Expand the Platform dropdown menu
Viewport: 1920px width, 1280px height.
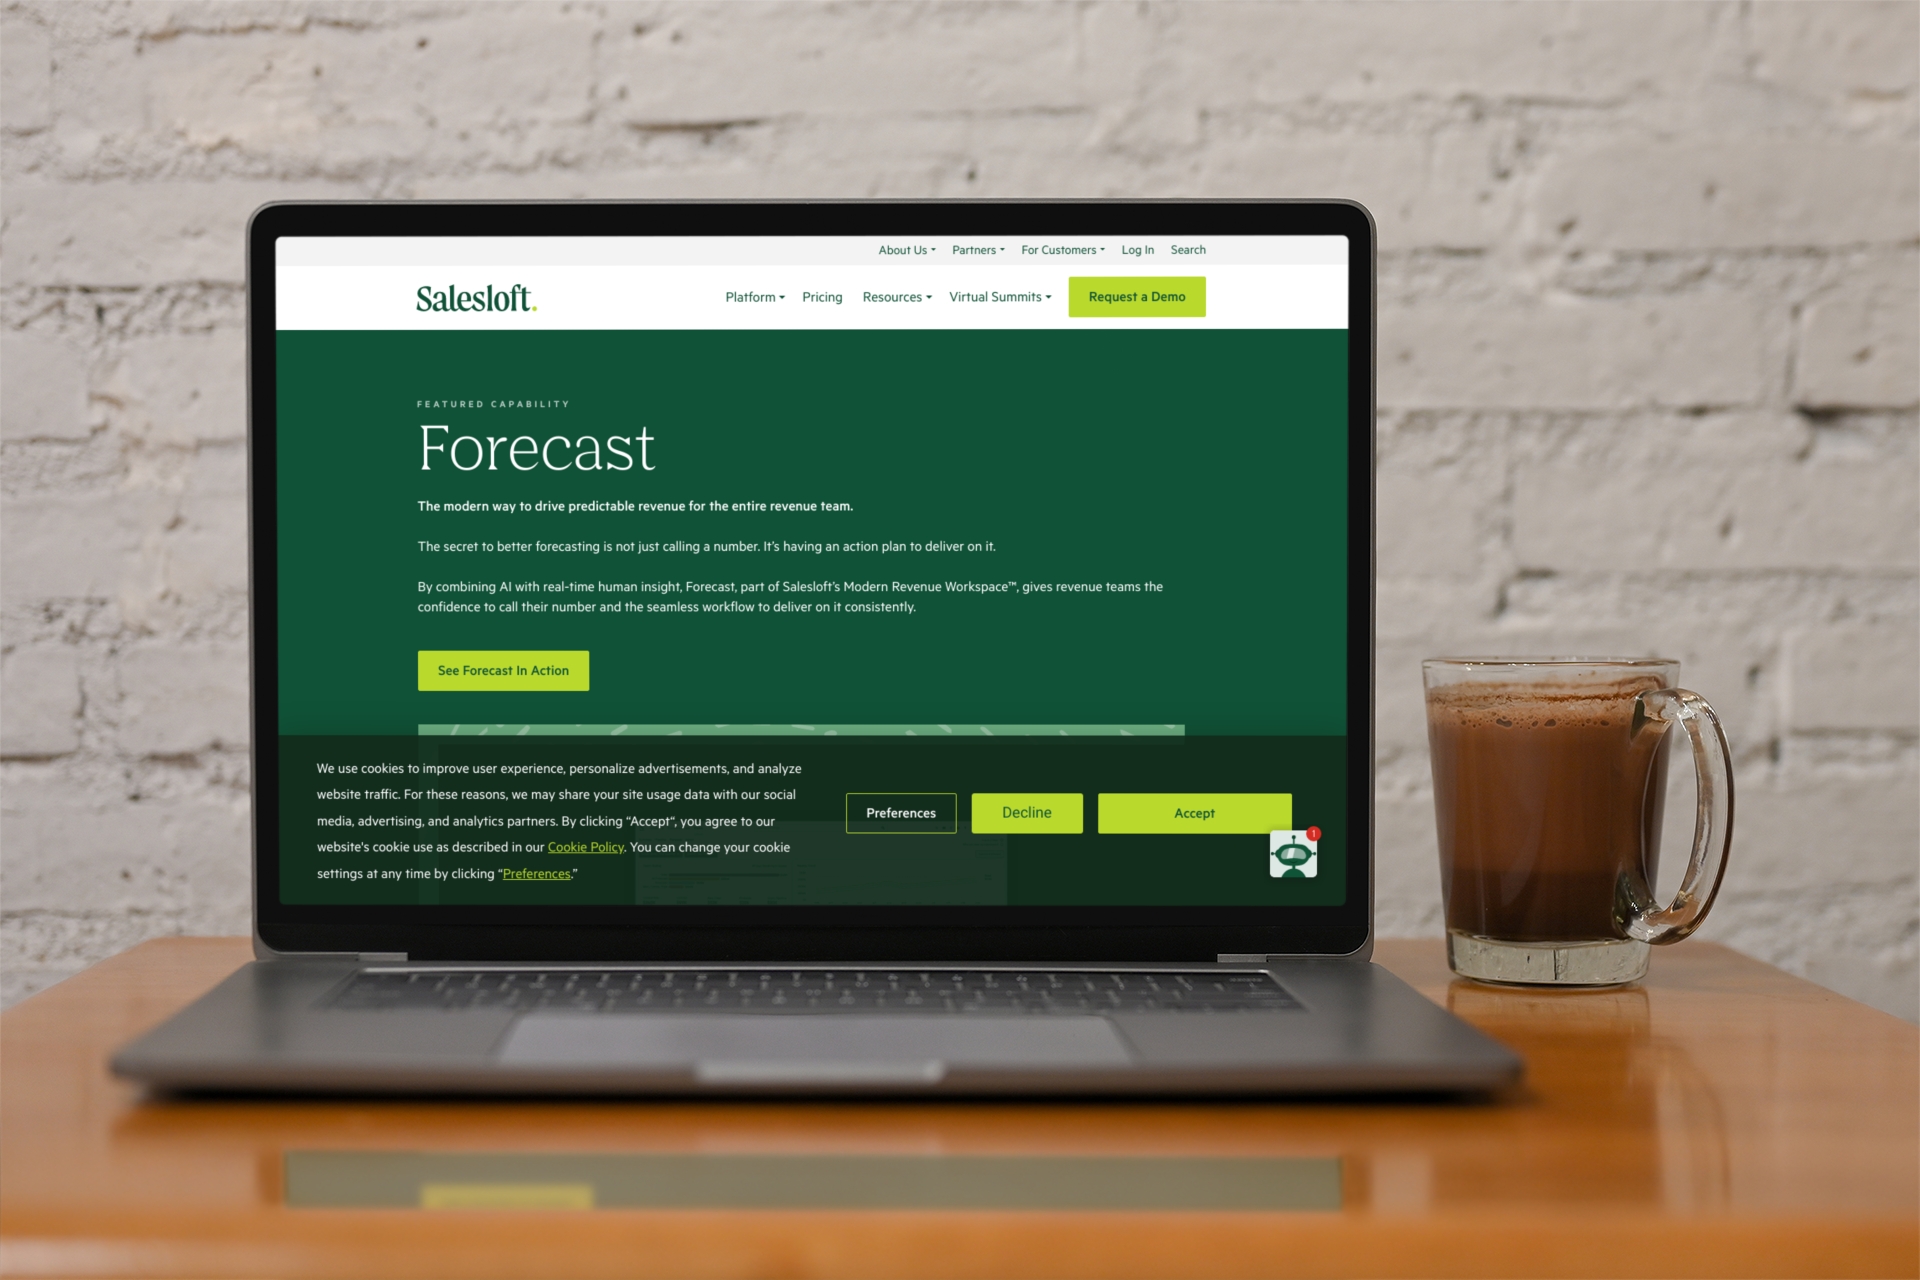(753, 296)
